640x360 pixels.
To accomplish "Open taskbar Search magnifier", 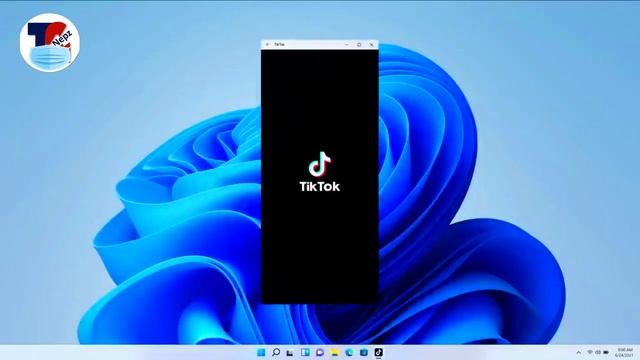I will (276, 352).
